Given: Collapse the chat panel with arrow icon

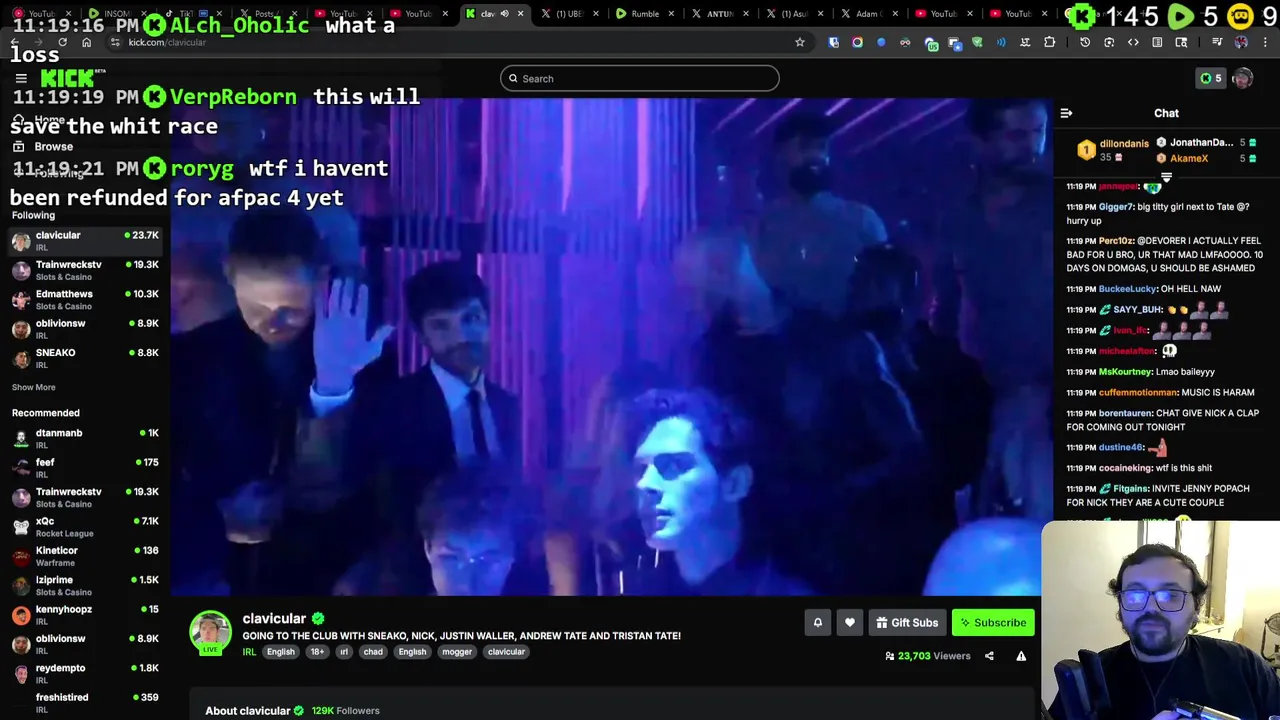Looking at the screenshot, I should coord(1066,113).
